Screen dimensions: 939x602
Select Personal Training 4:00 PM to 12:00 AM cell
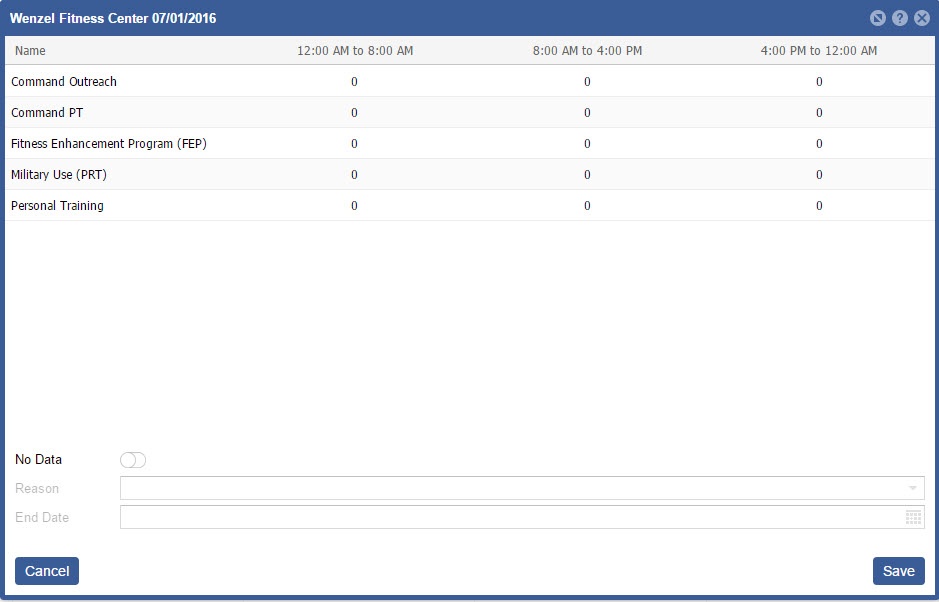819,206
